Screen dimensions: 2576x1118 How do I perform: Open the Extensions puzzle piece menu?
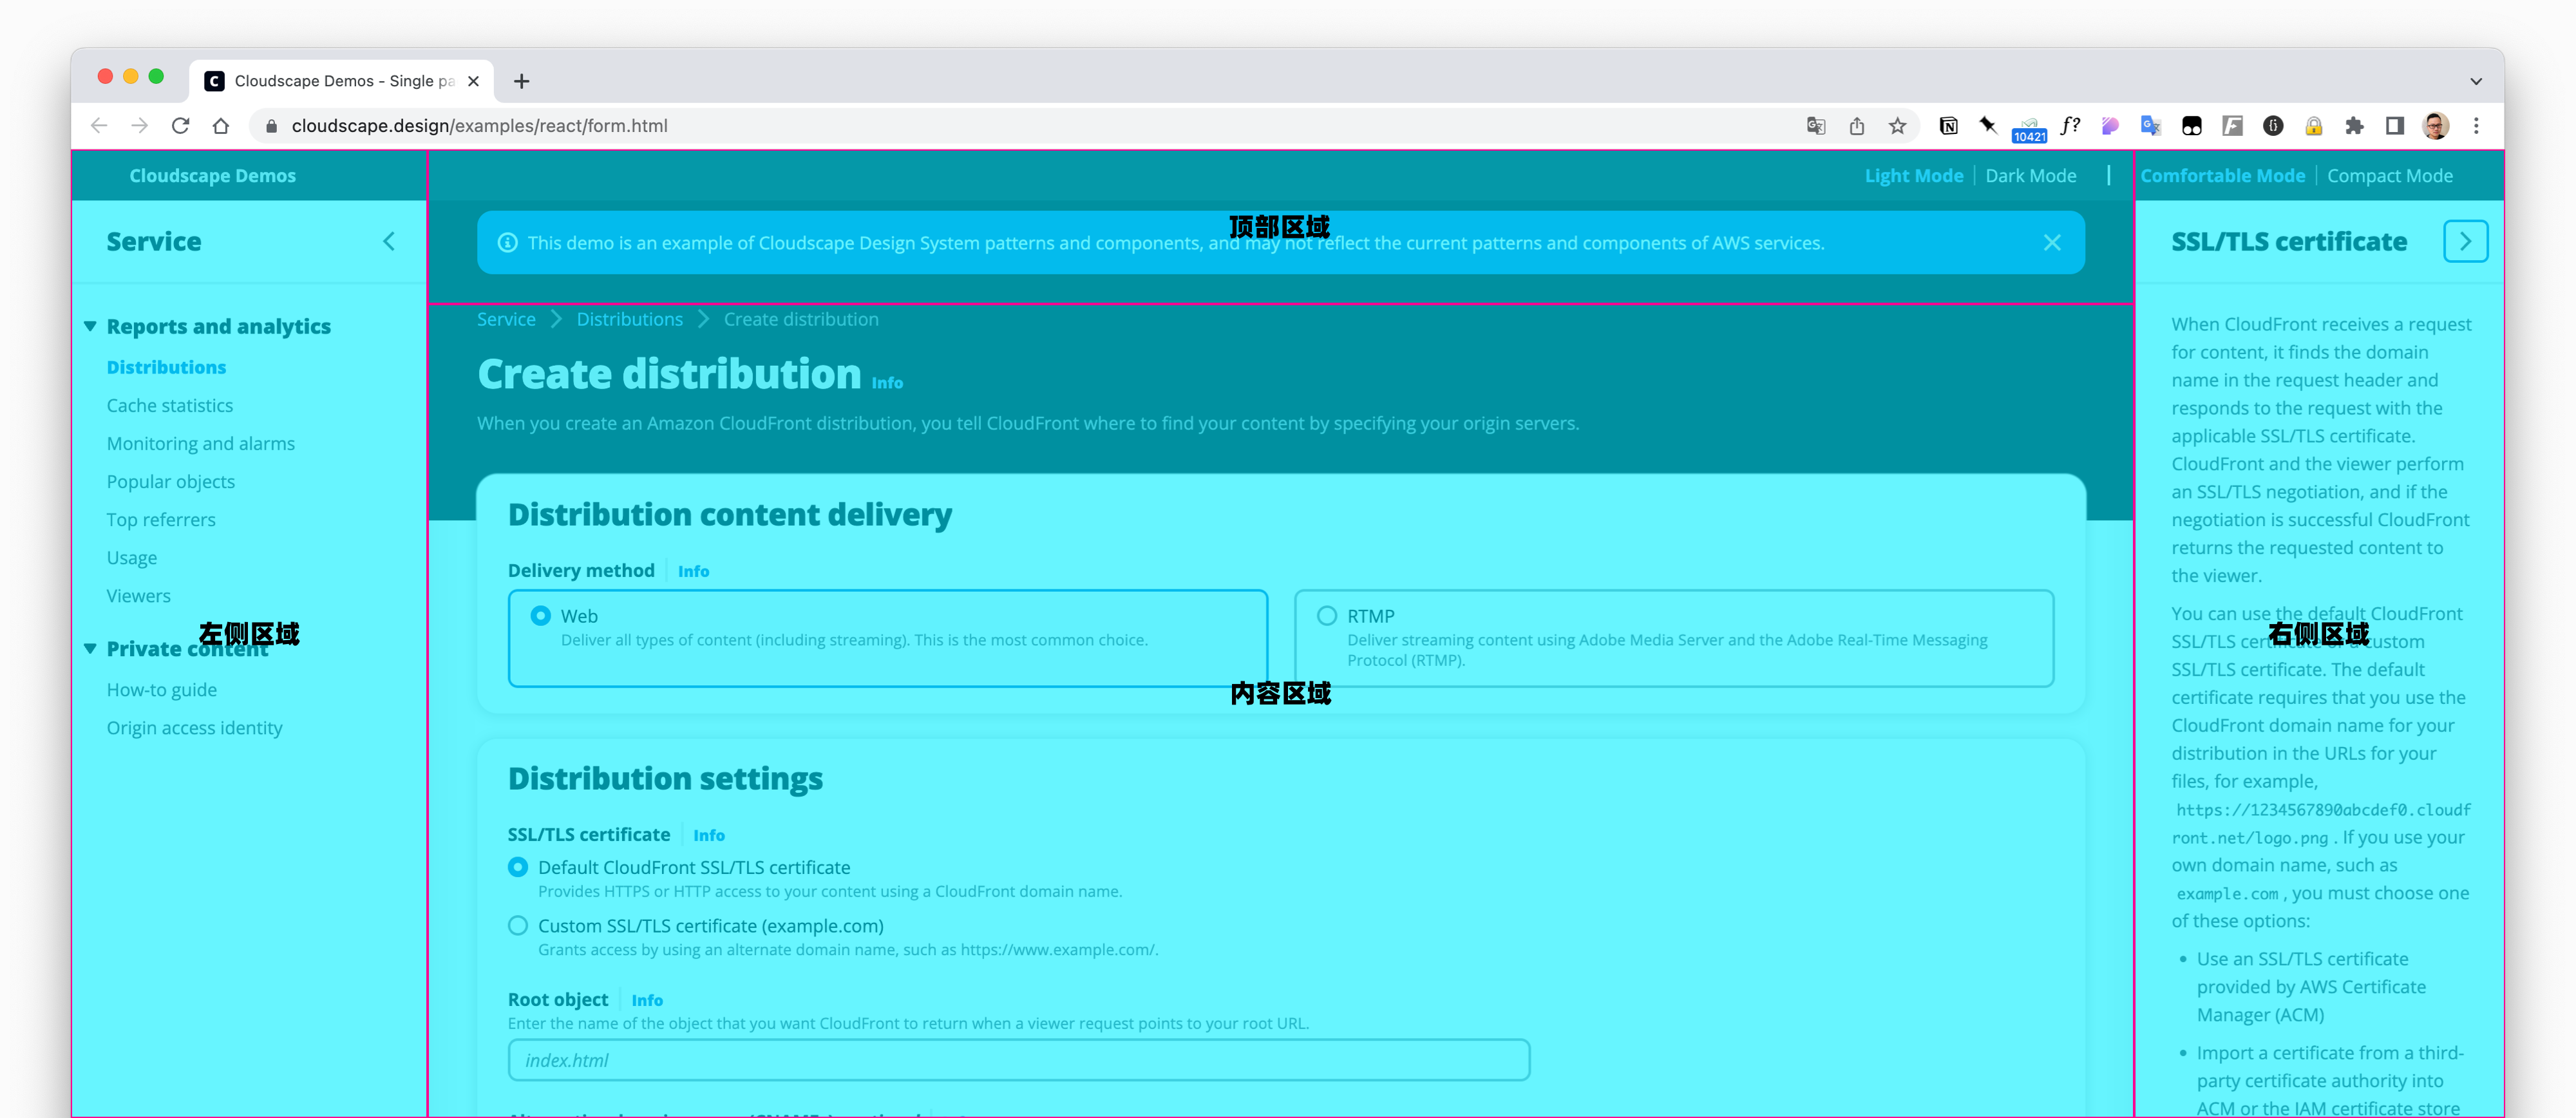click(x=2354, y=125)
